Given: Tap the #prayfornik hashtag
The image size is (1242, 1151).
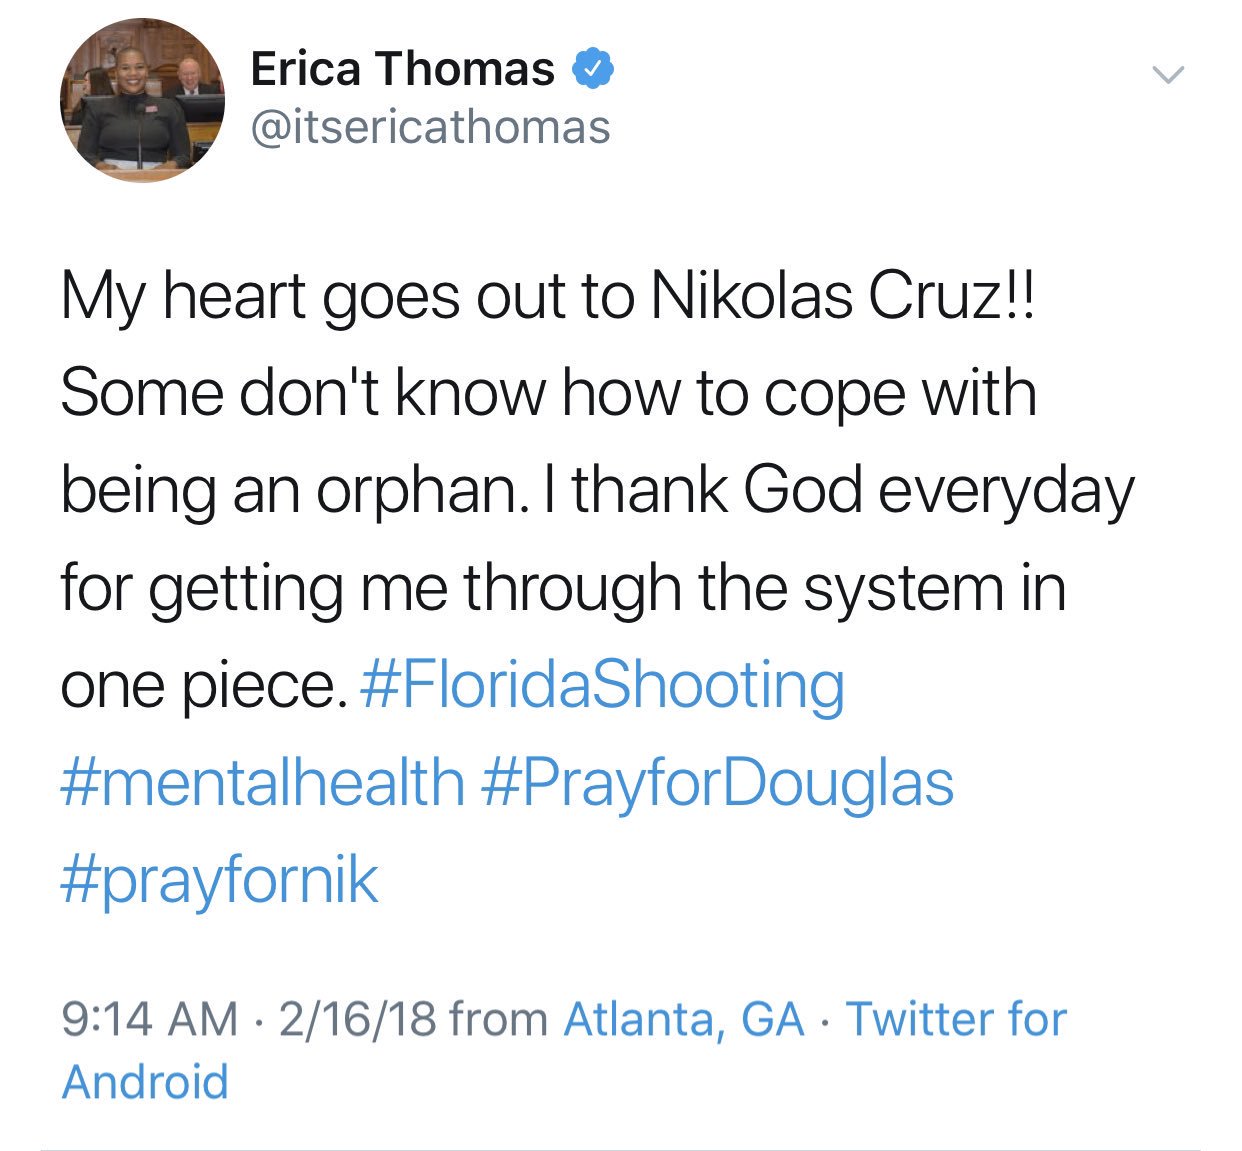Looking at the screenshot, I should click(220, 881).
